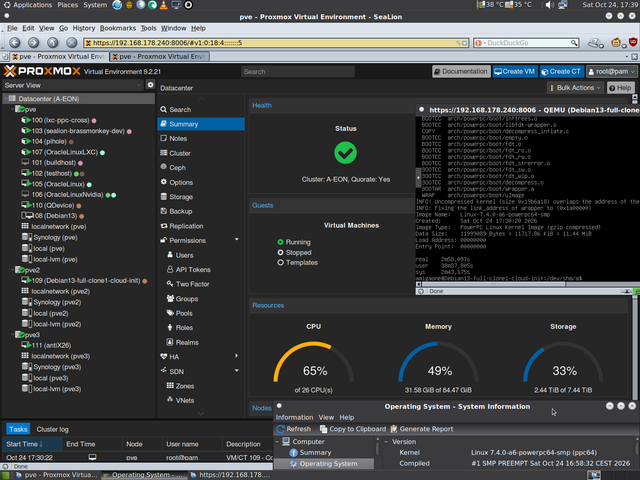Select VM 109 Debian13-full-clone1-cloud-init
Viewport: 640px width, 480px height.
[84, 280]
